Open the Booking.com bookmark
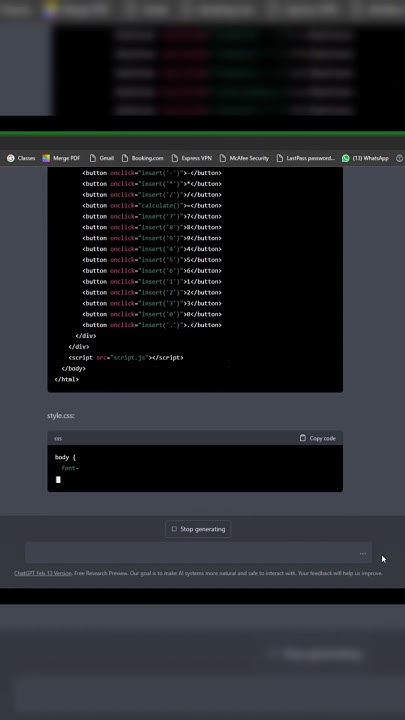This screenshot has width=405, height=720. pos(142,158)
